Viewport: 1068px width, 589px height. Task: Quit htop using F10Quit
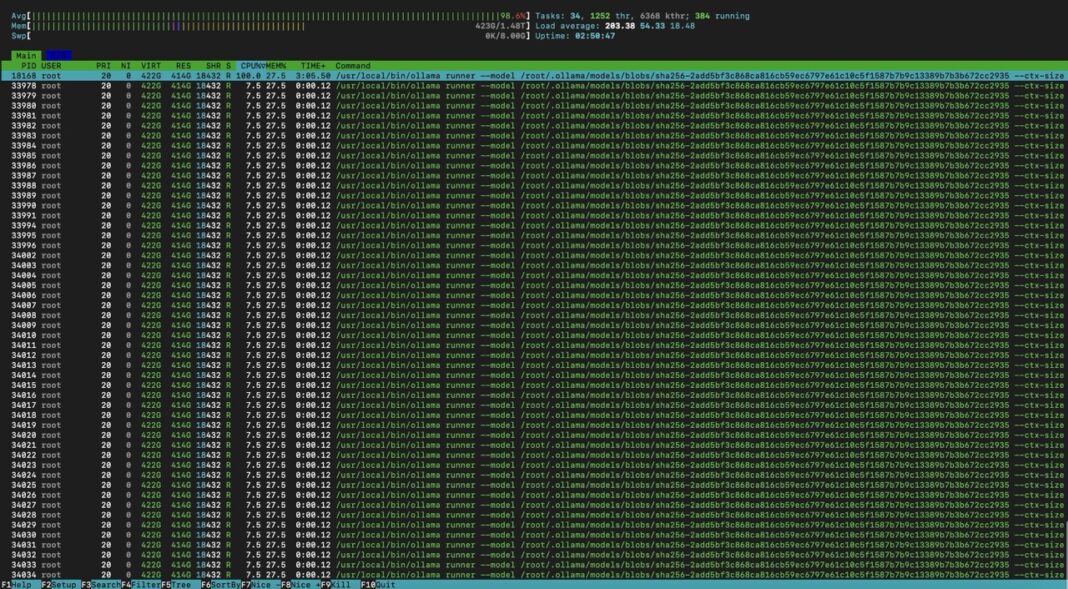pos(378,583)
